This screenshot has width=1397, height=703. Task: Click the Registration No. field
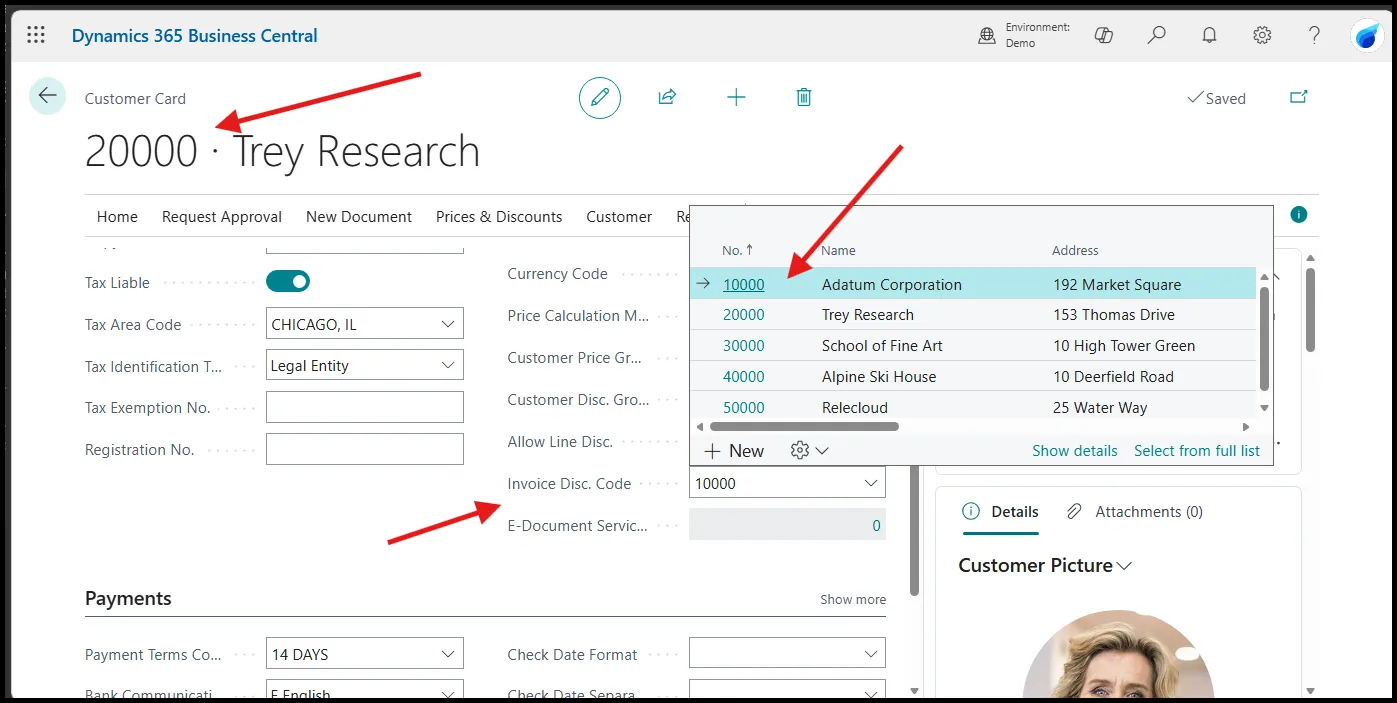[365, 449]
